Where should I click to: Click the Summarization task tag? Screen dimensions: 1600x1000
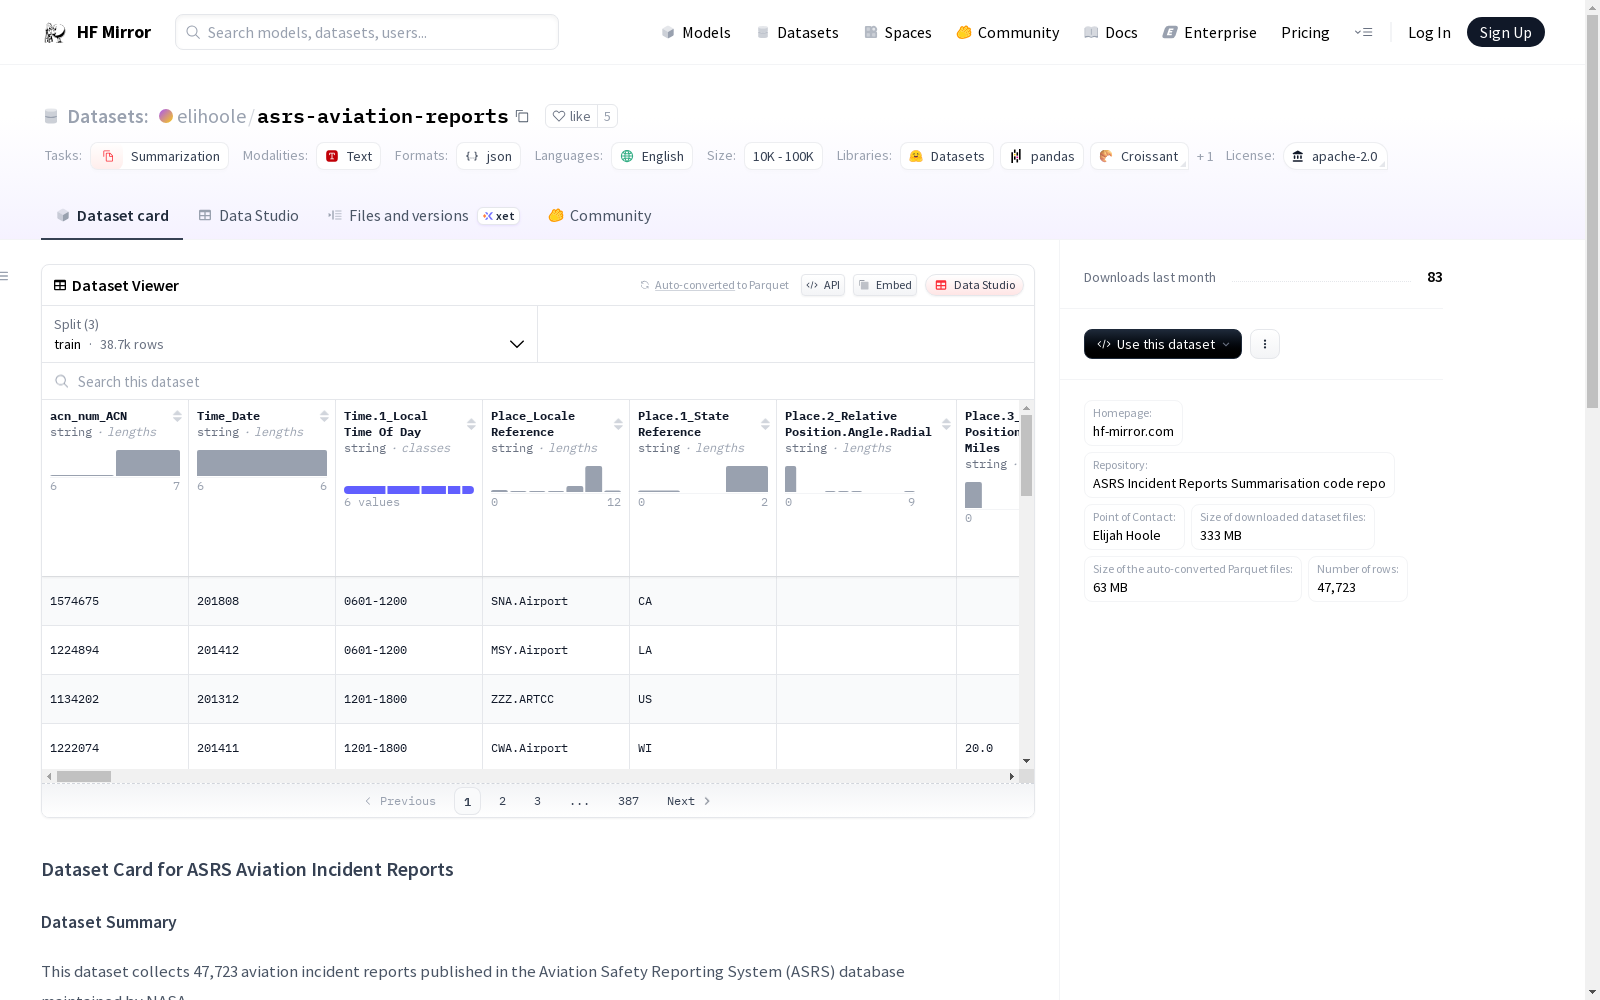point(160,156)
